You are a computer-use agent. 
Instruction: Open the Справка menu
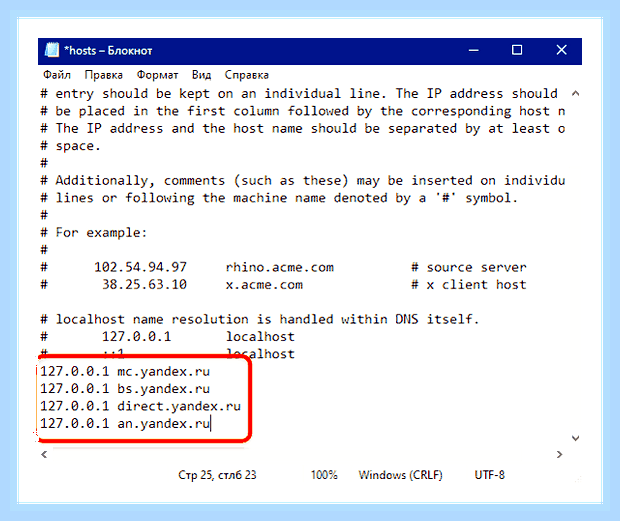point(247,75)
